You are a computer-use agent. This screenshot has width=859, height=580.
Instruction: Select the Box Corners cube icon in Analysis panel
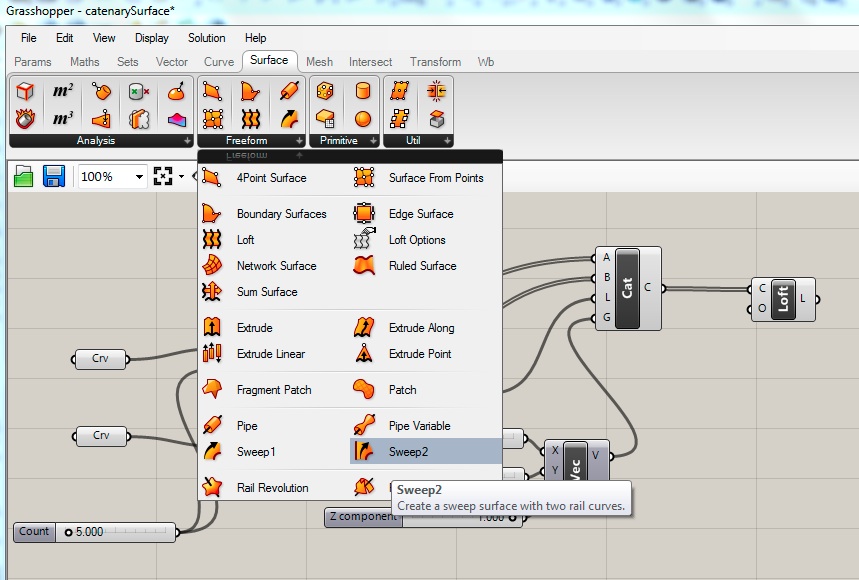(25, 91)
